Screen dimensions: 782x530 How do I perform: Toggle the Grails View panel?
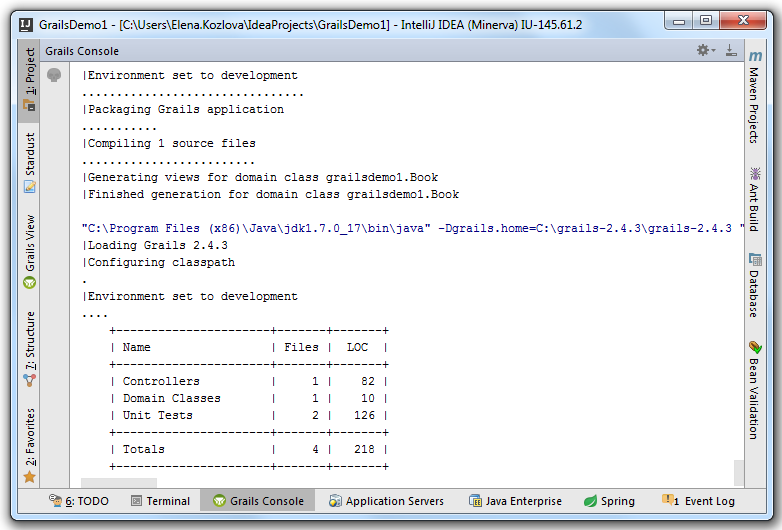click(29, 252)
